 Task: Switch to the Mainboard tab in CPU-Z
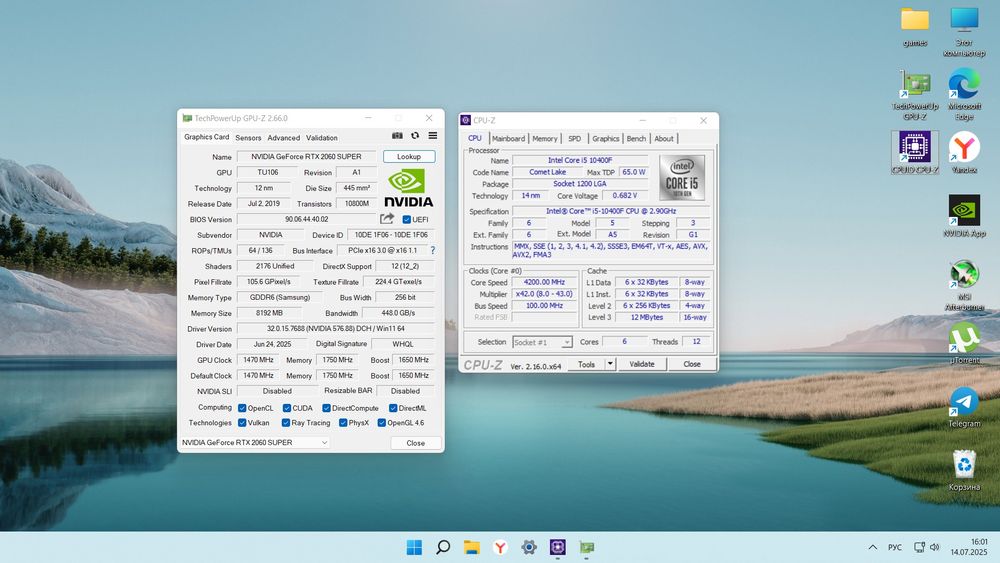508,139
